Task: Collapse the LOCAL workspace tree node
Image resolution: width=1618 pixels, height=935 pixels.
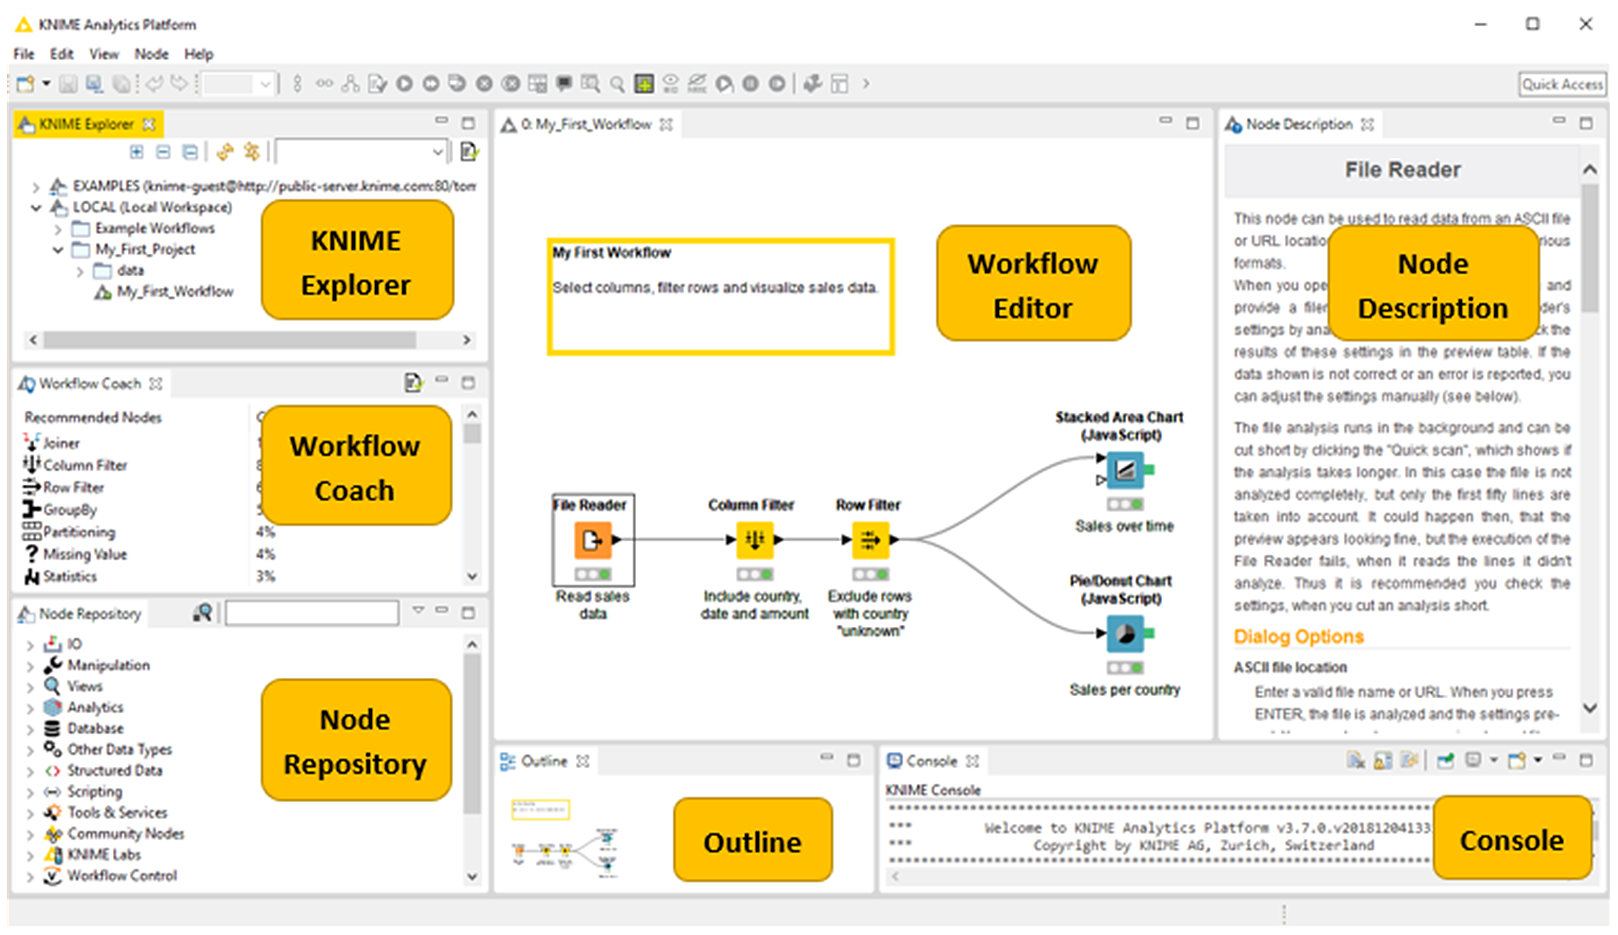Action: click(36, 208)
